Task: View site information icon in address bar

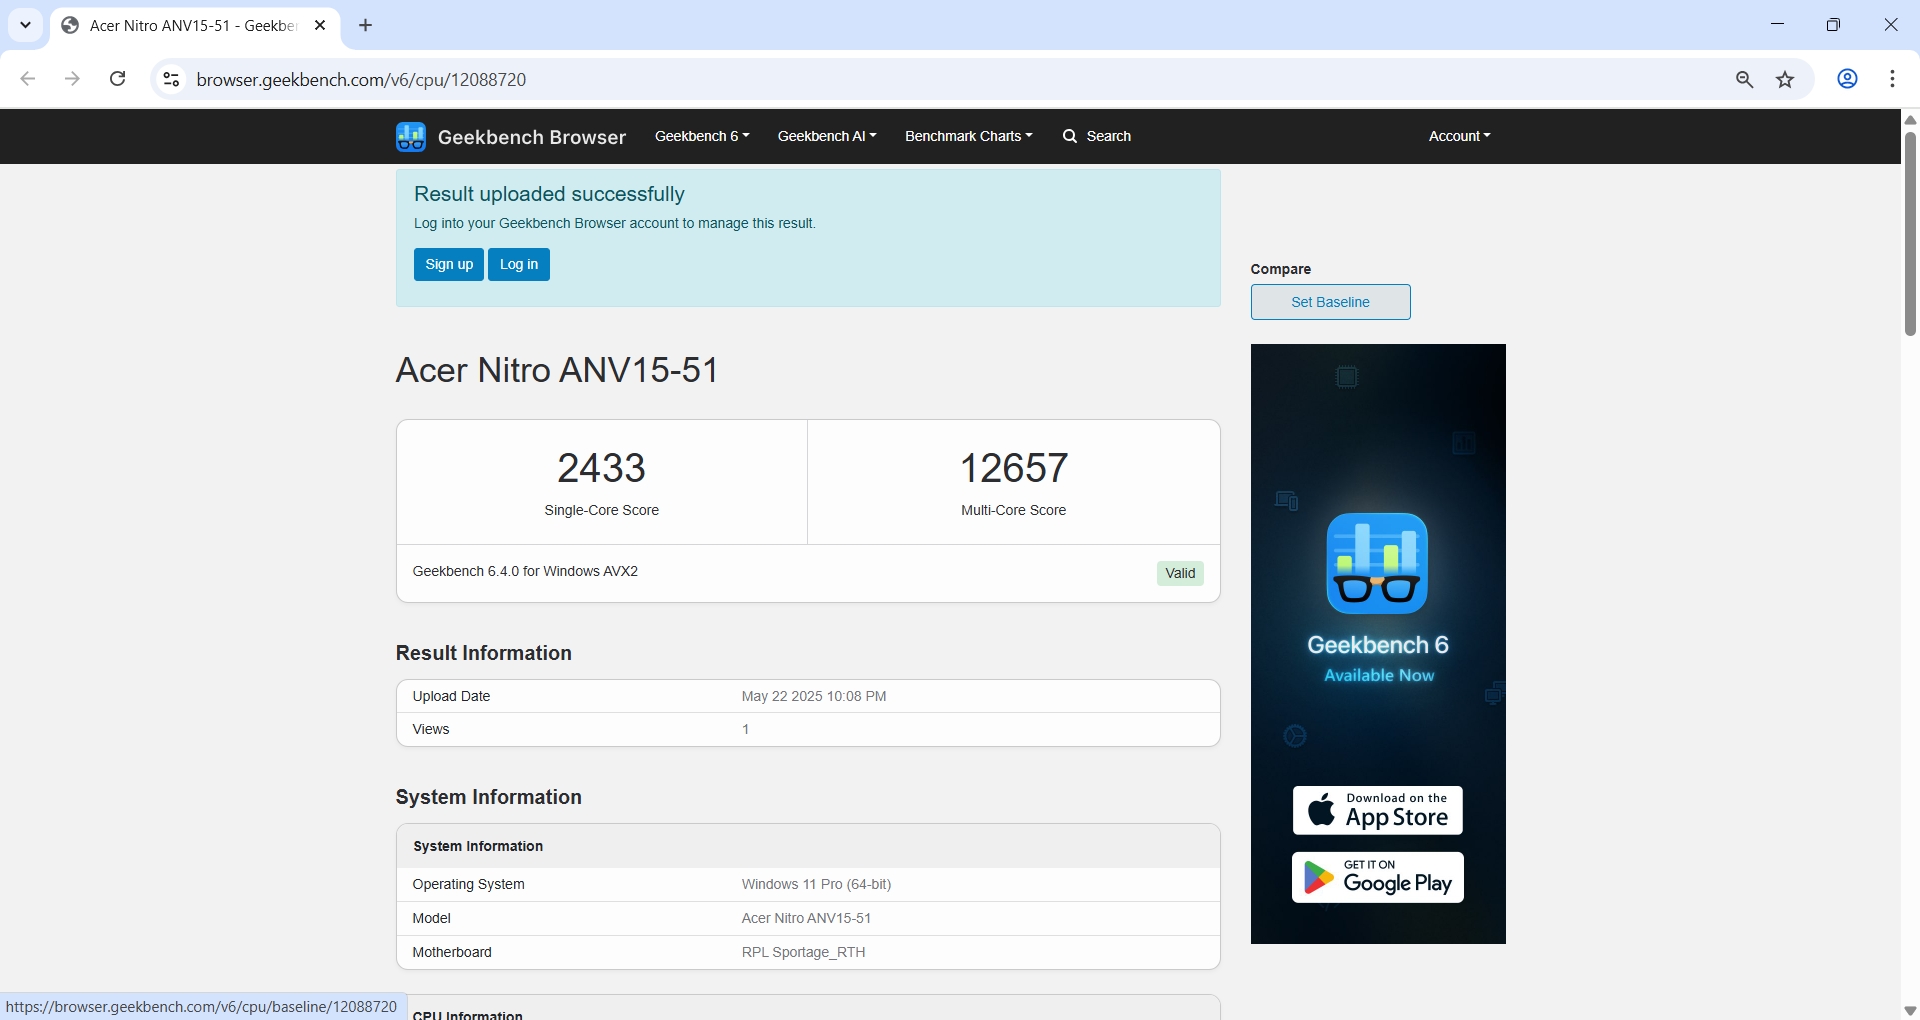Action: (x=172, y=80)
